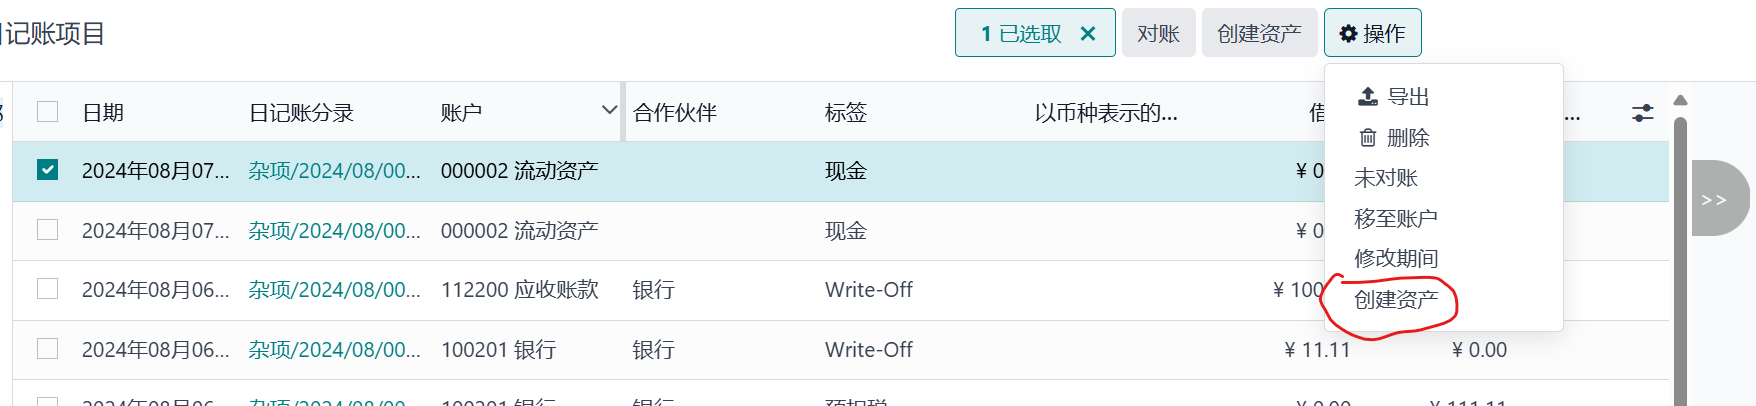The image size is (1756, 406).
Task: Select 修改期间 menu entry
Action: [x=1396, y=258]
